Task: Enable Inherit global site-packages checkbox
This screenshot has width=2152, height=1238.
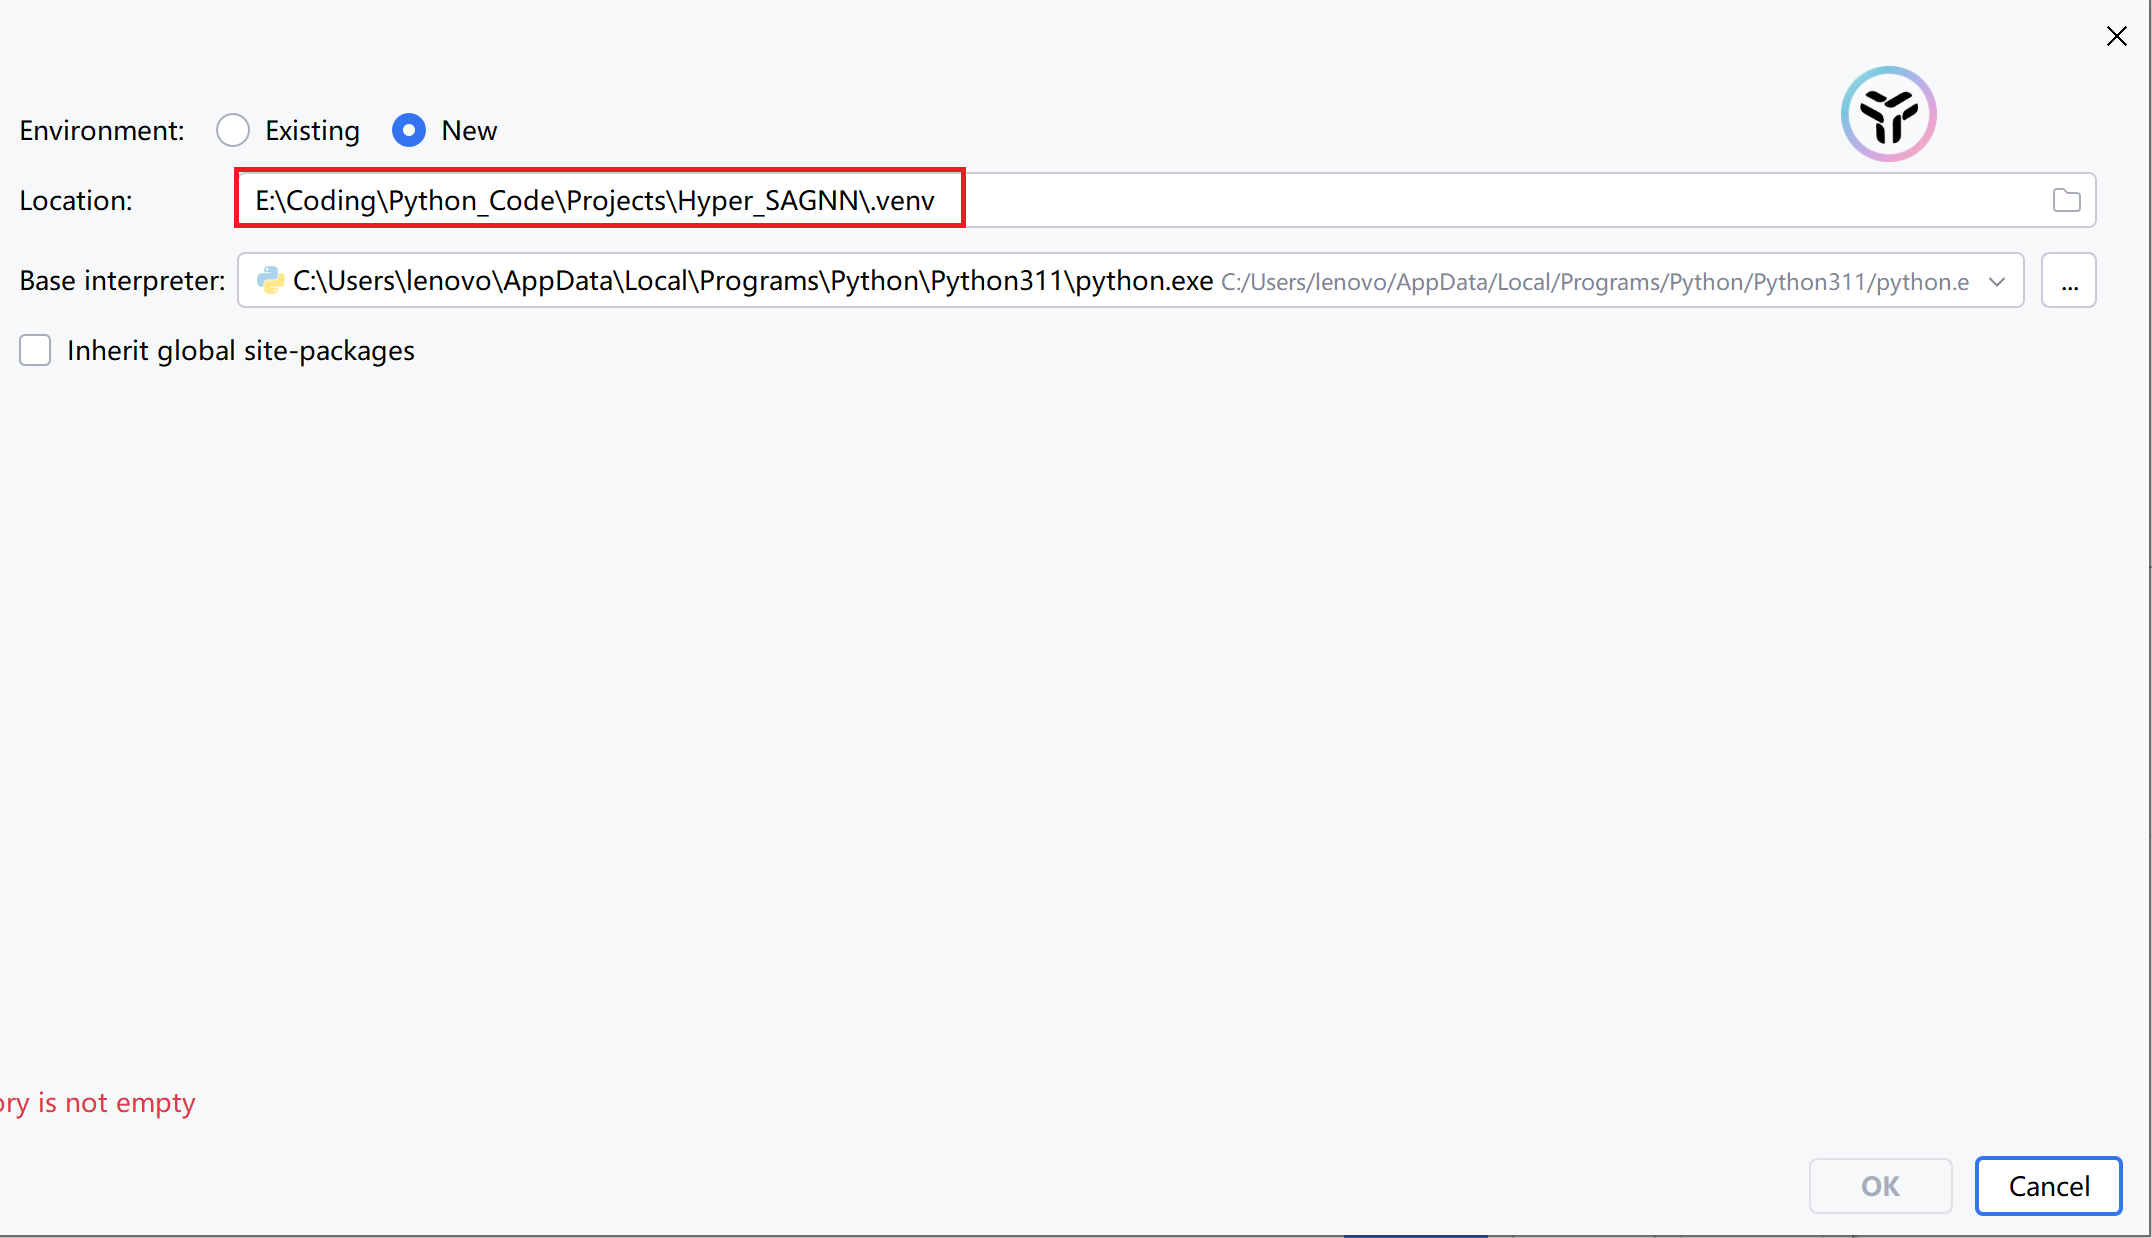Action: [35, 350]
